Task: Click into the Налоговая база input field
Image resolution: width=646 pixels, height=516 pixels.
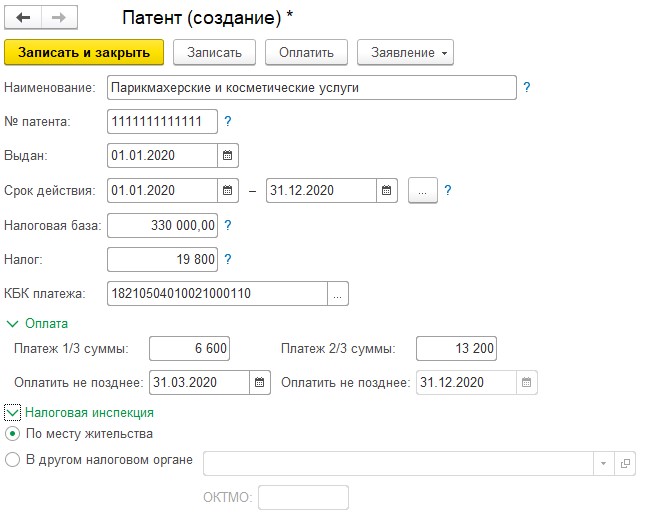Action: pyautogui.click(x=162, y=225)
